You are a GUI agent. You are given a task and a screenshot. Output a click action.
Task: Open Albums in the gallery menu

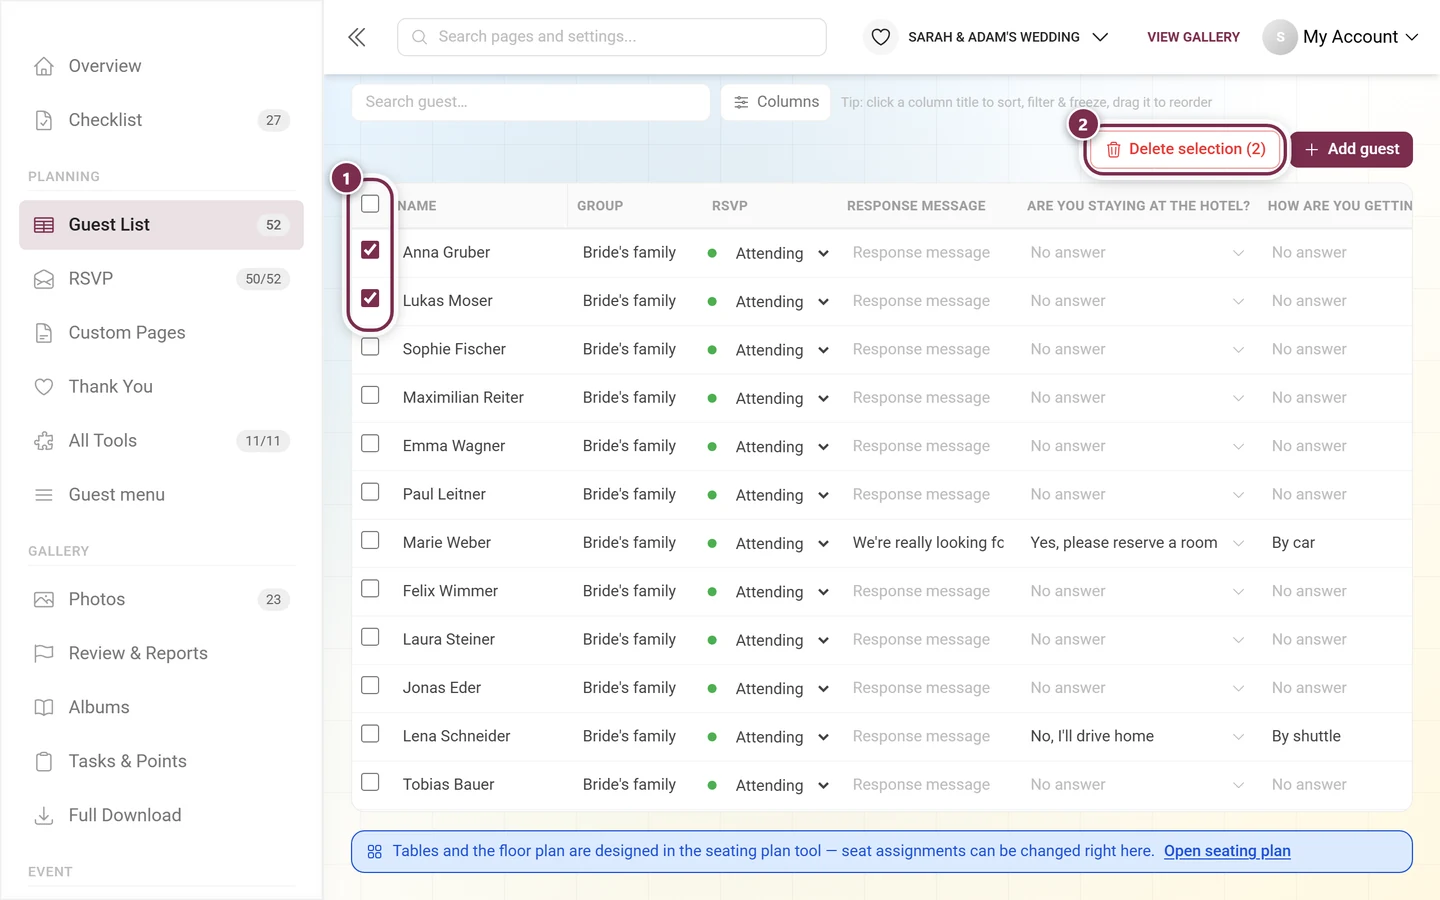161,708
